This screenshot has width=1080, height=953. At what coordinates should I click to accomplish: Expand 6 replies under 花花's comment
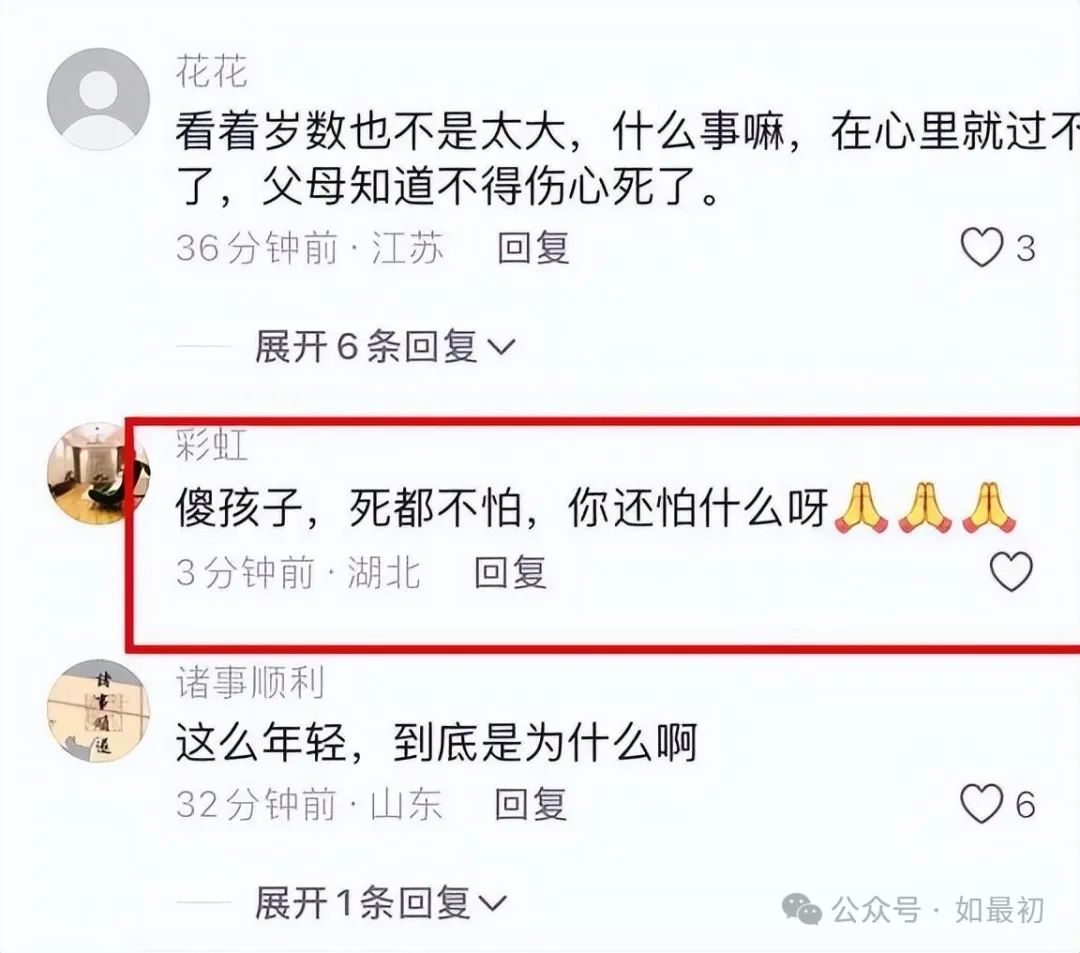point(384,346)
